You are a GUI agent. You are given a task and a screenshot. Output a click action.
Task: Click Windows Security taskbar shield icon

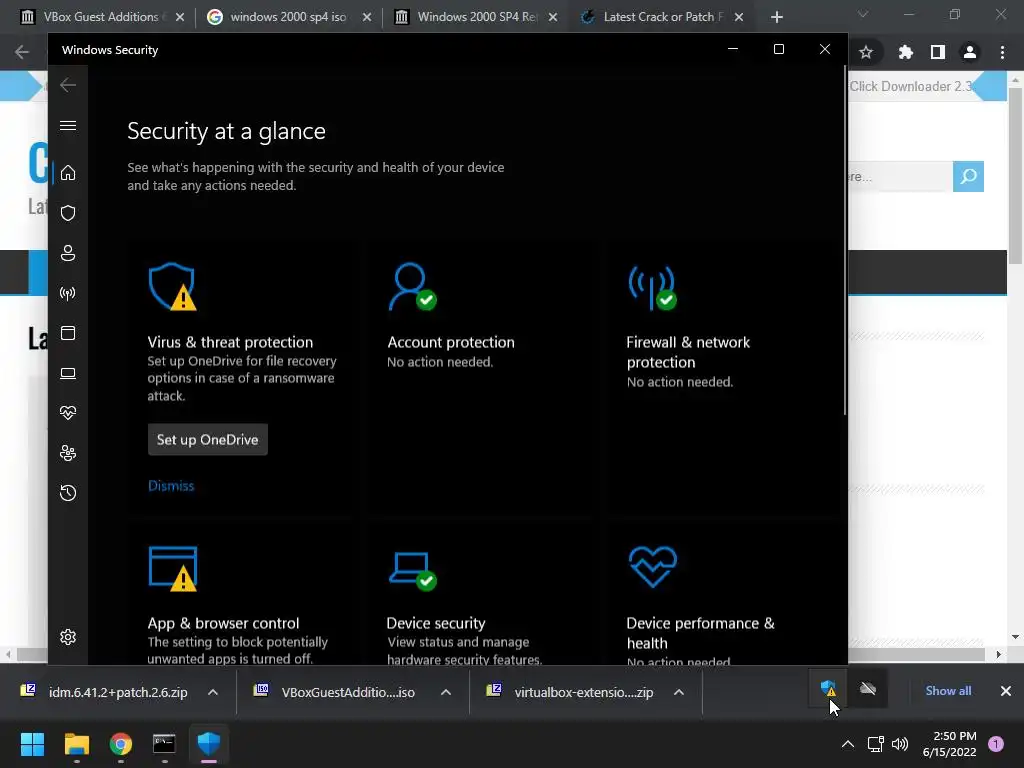pos(209,744)
